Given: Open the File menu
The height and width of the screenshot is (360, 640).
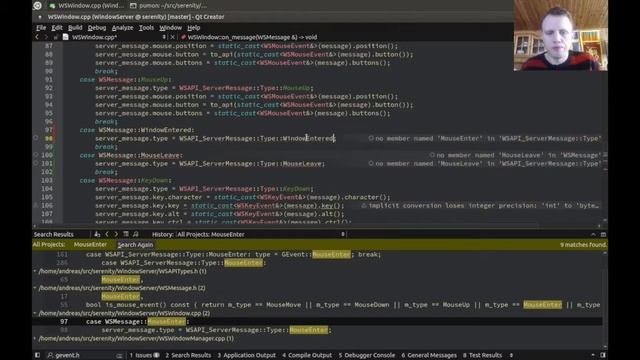Looking at the screenshot, I should (41, 28).
